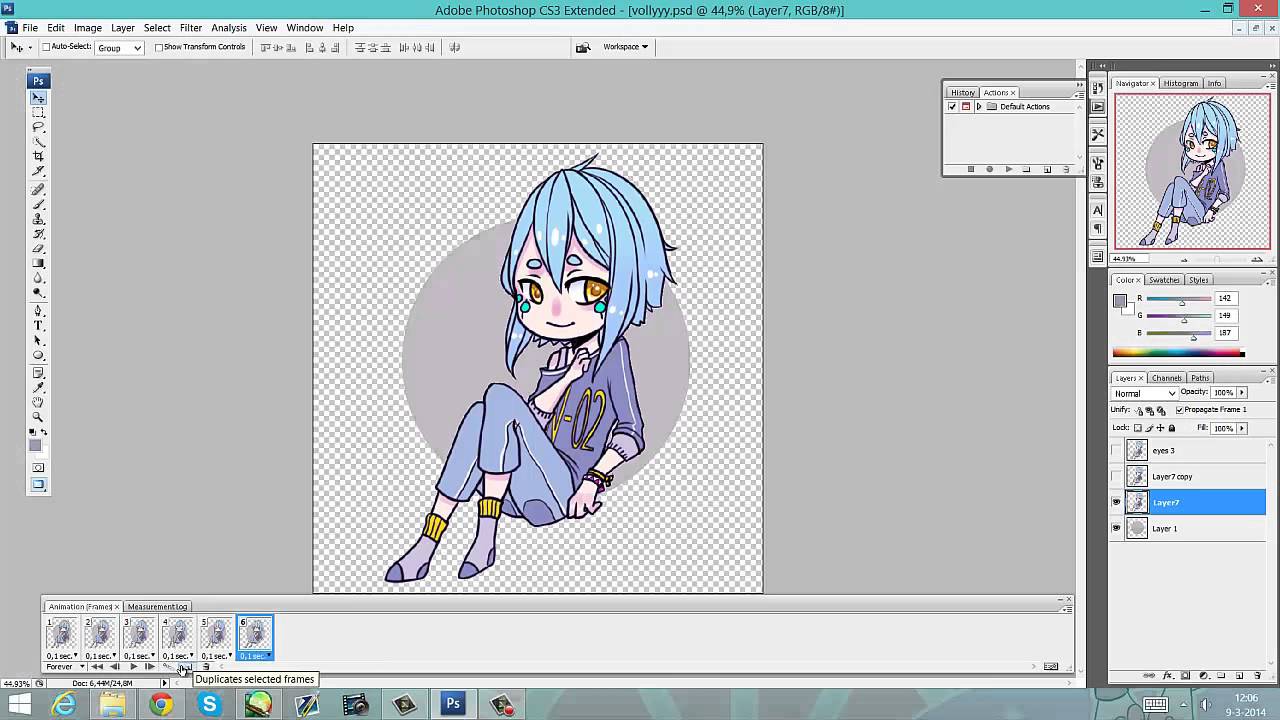Enable Show Transform Controls checkbox
This screenshot has height=720, width=1280.
(x=158, y=47)
